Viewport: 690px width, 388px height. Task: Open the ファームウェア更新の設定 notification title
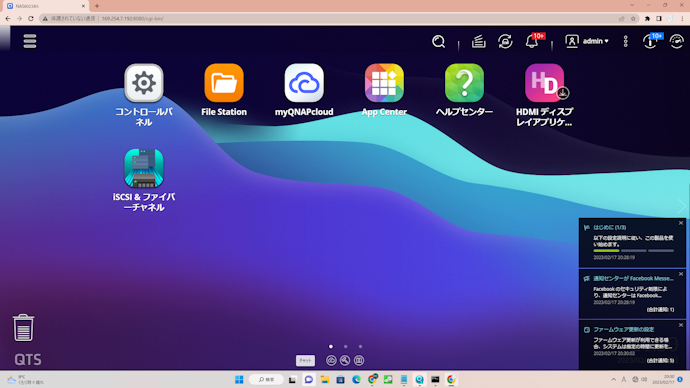624,329
